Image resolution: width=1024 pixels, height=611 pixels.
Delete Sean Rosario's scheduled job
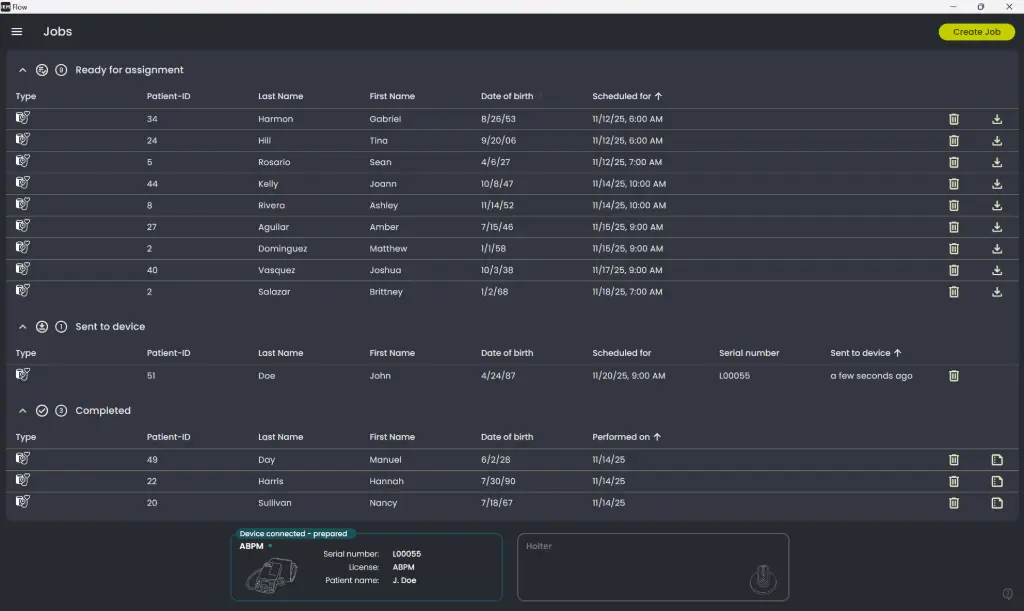pos(953,162)
